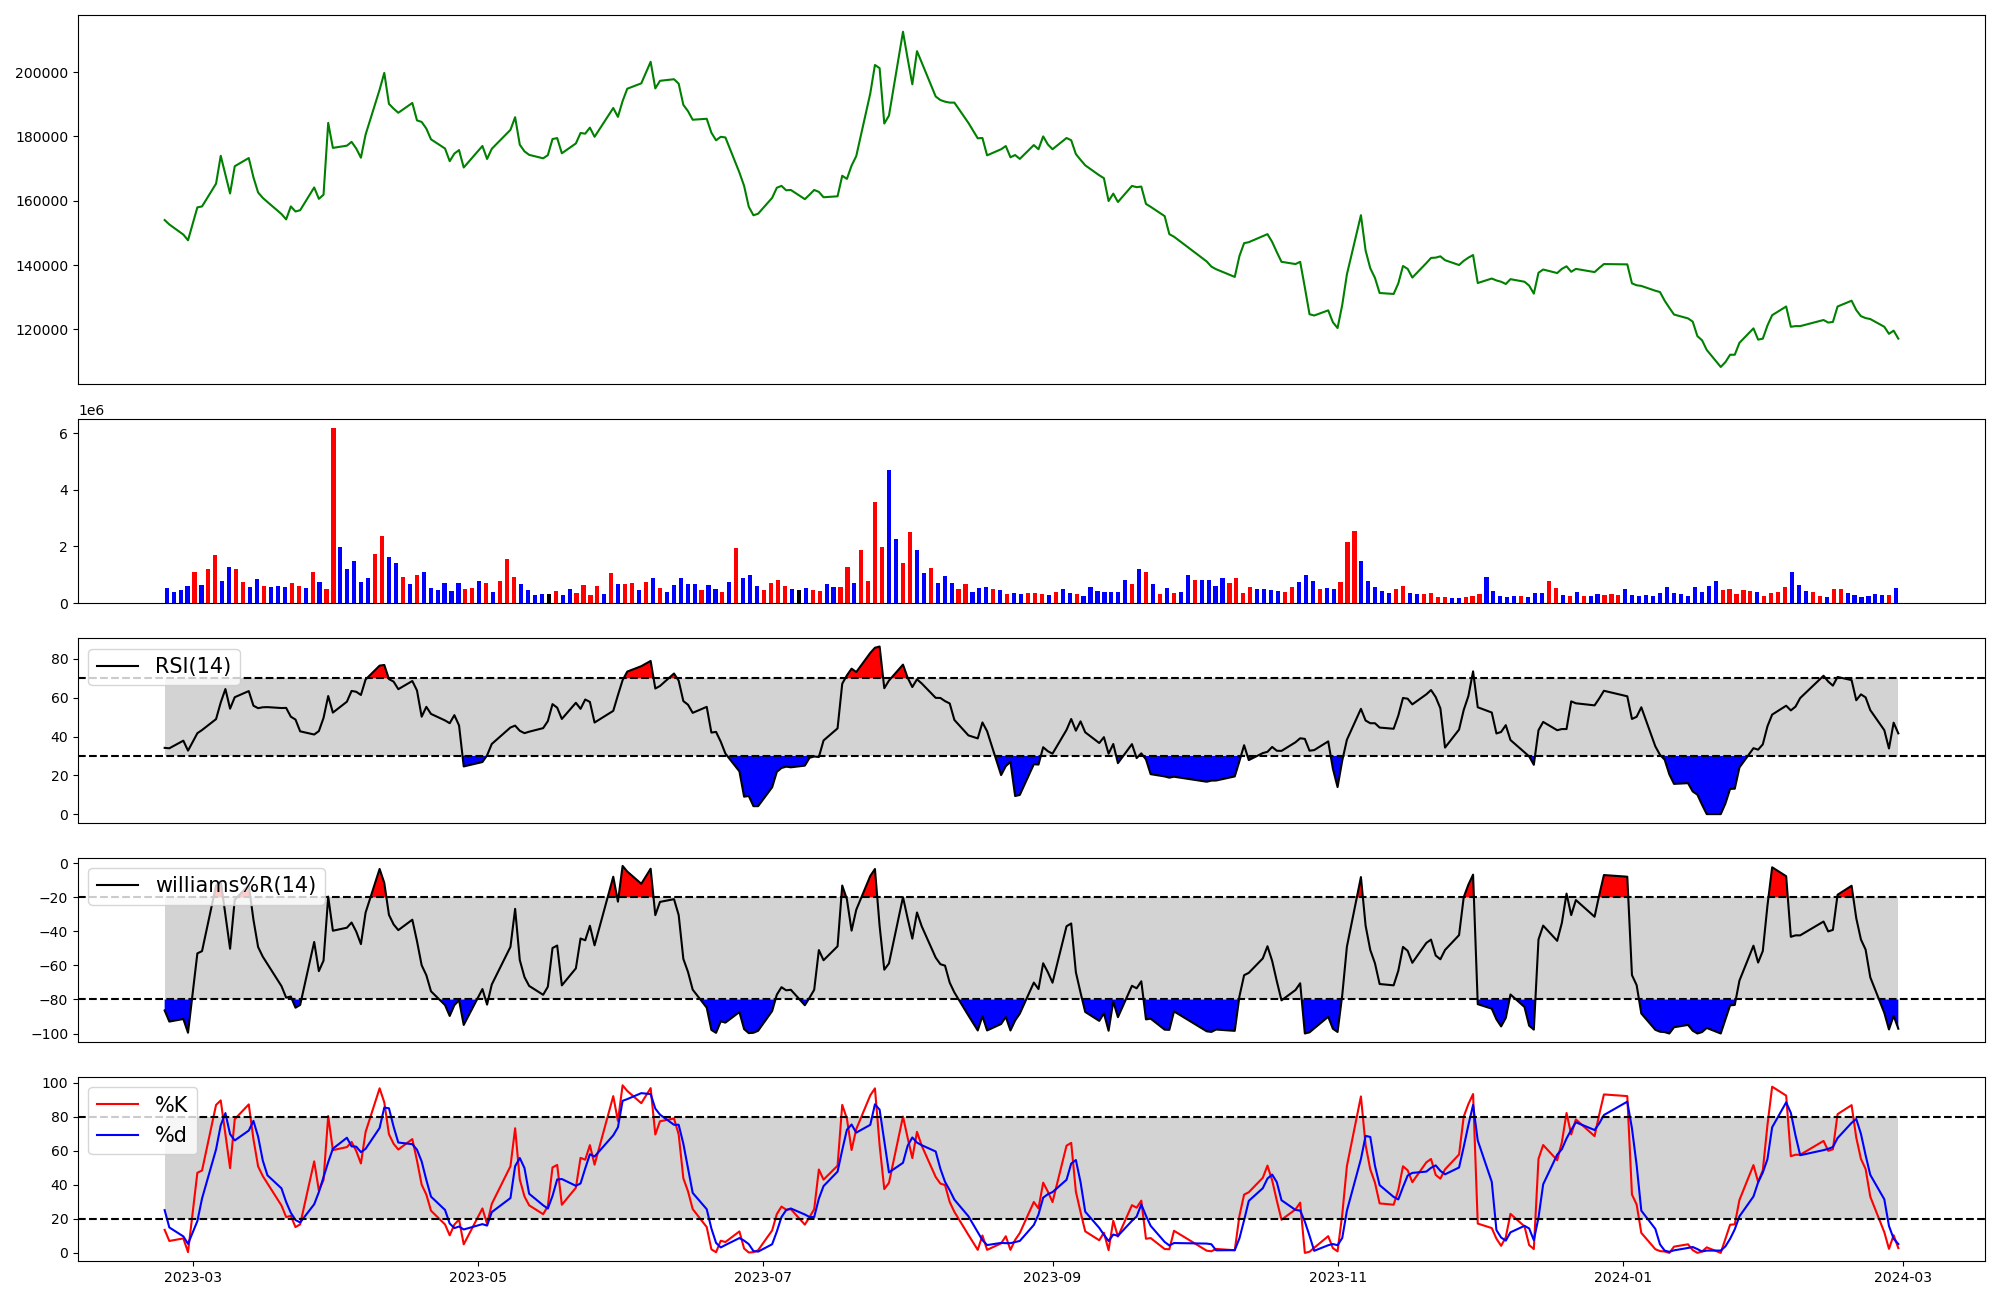2000x1300 pixels.
Task: Click the 200000 price axis label
Action: click(41, 73)
